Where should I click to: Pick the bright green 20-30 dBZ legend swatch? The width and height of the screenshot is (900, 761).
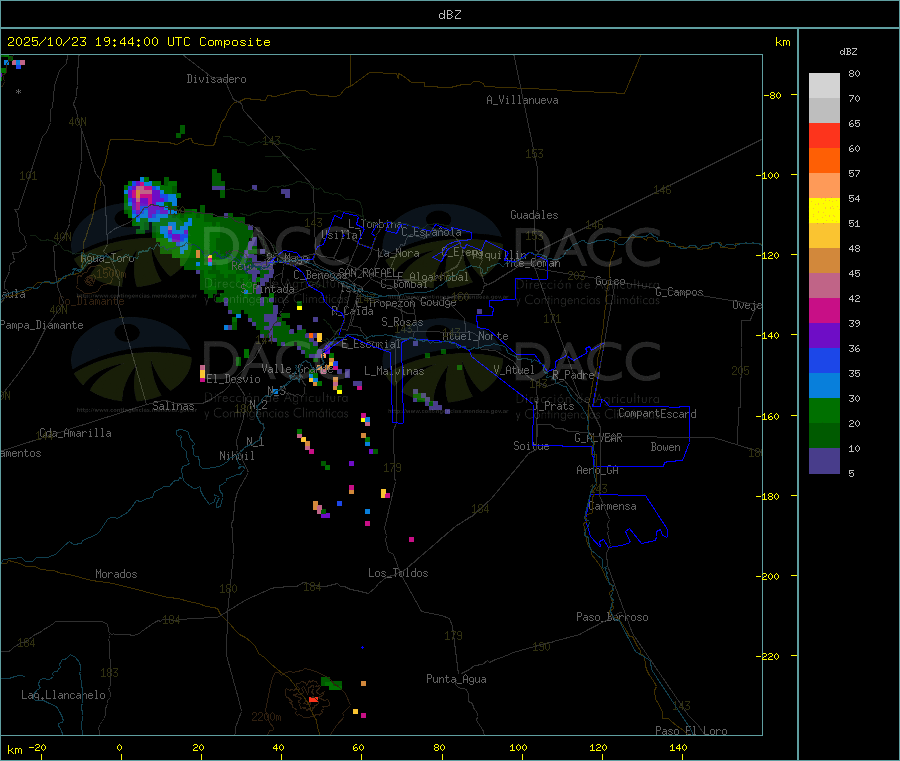tap(824, 410)
